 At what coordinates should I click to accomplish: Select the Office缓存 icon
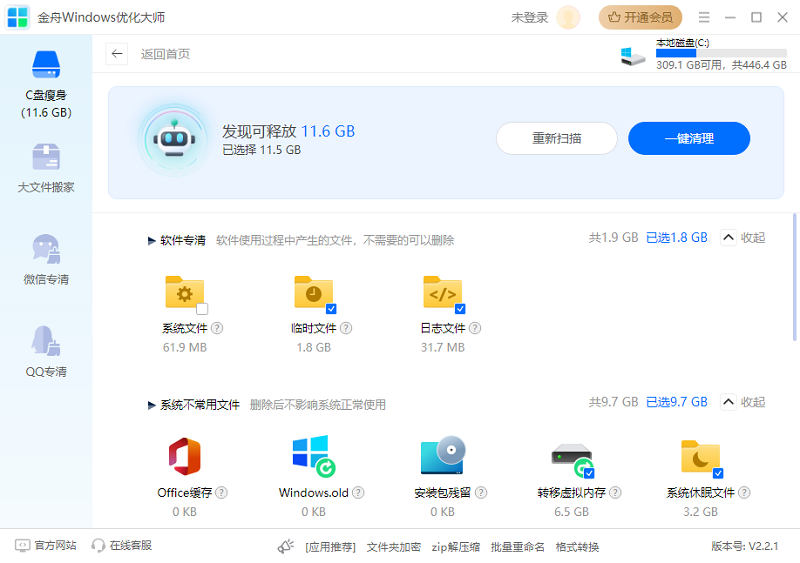pyautogui.click(x=185, y=456)
